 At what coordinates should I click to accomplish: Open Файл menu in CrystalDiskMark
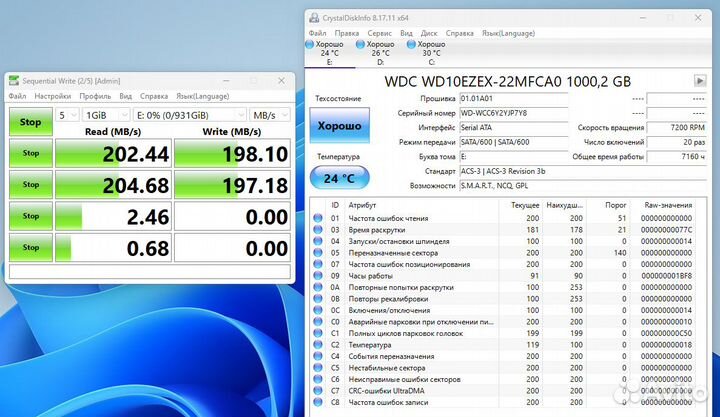17,96
